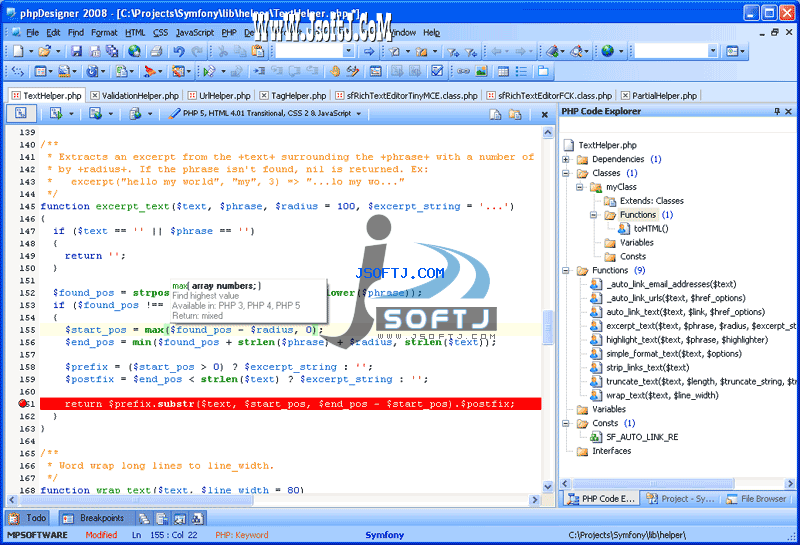
Task: Click into the search text input field
Action: (x=309, y=51)
